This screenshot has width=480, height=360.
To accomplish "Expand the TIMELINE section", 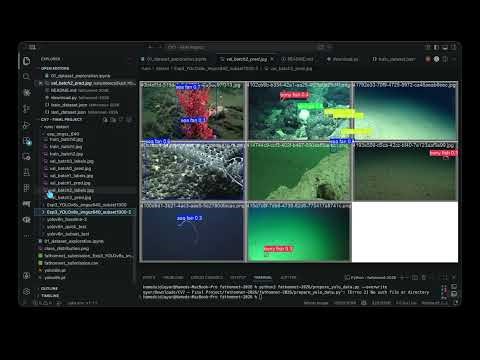I will point(50,296).
